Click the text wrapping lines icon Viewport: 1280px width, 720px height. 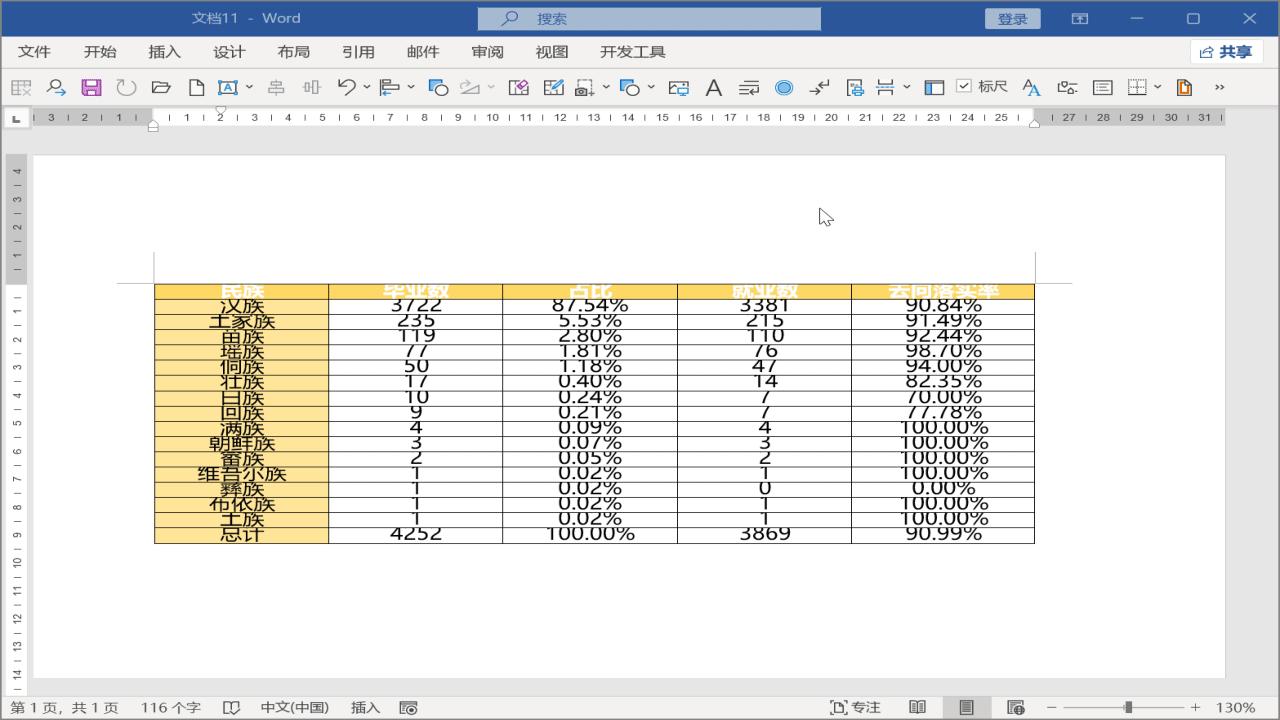coord(749,88)
